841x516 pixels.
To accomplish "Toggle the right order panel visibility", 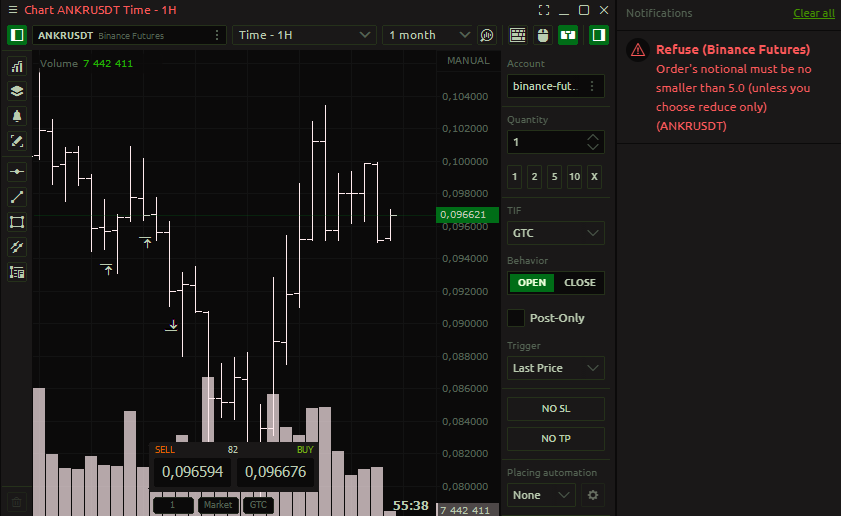I will pos(598,35).
